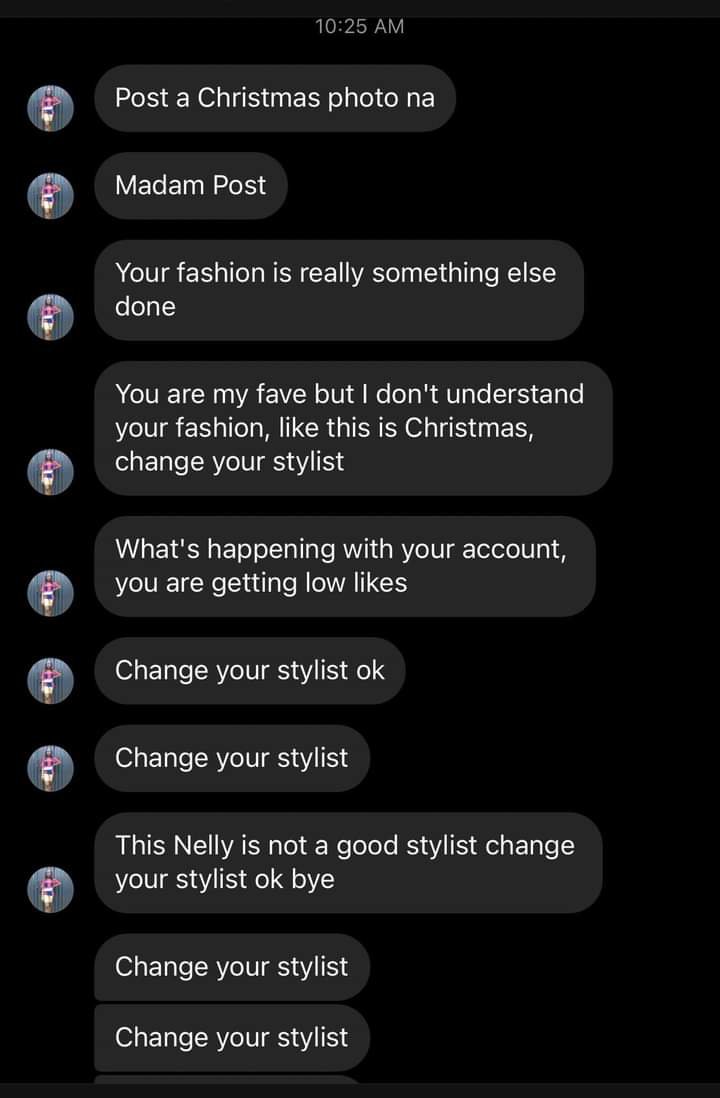Tap the "You are my fave" message bubble
The height and width of the screenshot is (1098, 720).
pos(352,427)
